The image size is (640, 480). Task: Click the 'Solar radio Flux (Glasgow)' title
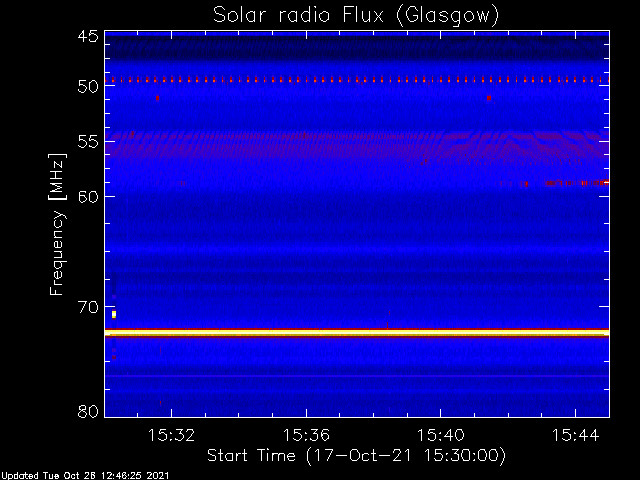pyautogui.click(x=356, y=16)
